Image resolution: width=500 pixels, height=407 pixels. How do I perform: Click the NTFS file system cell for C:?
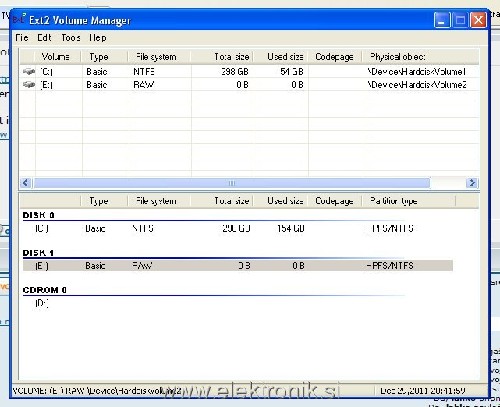point(144,71)
